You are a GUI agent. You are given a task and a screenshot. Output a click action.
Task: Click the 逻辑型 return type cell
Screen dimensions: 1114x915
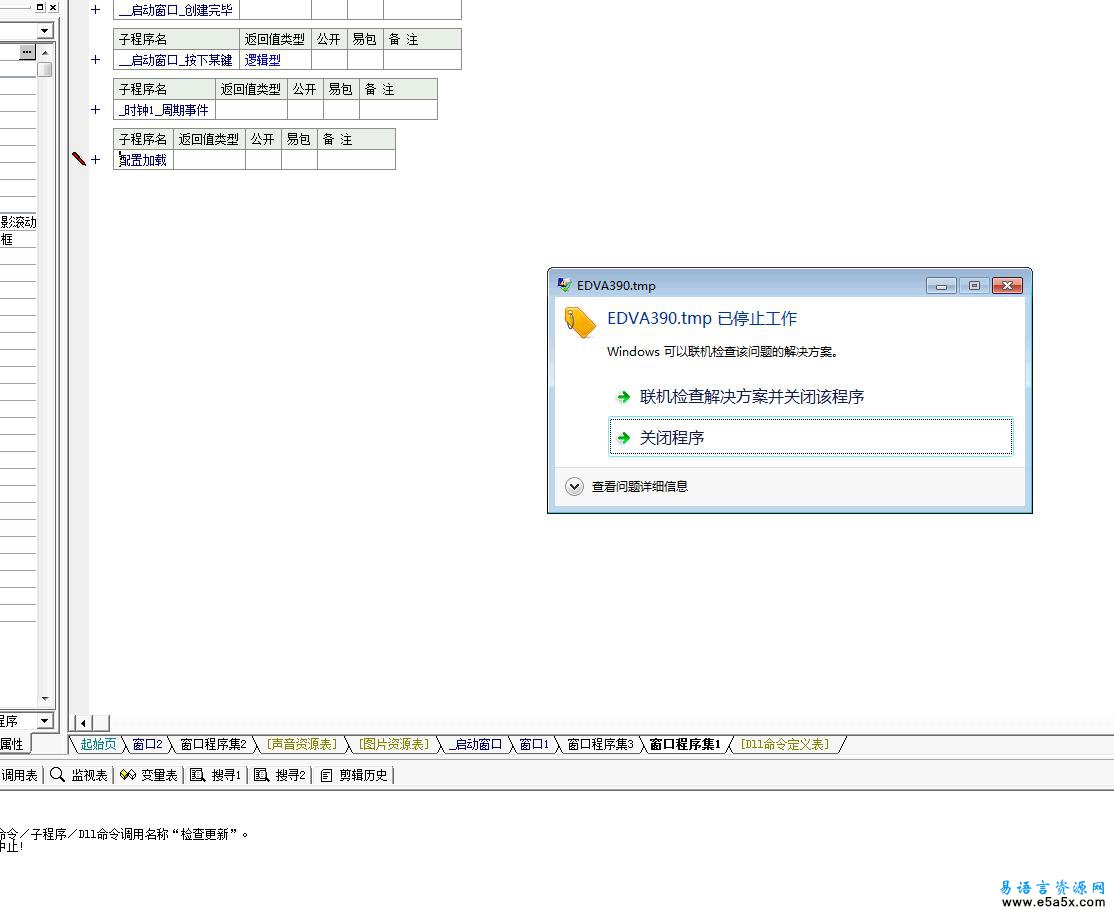click(x=275, y=60)
